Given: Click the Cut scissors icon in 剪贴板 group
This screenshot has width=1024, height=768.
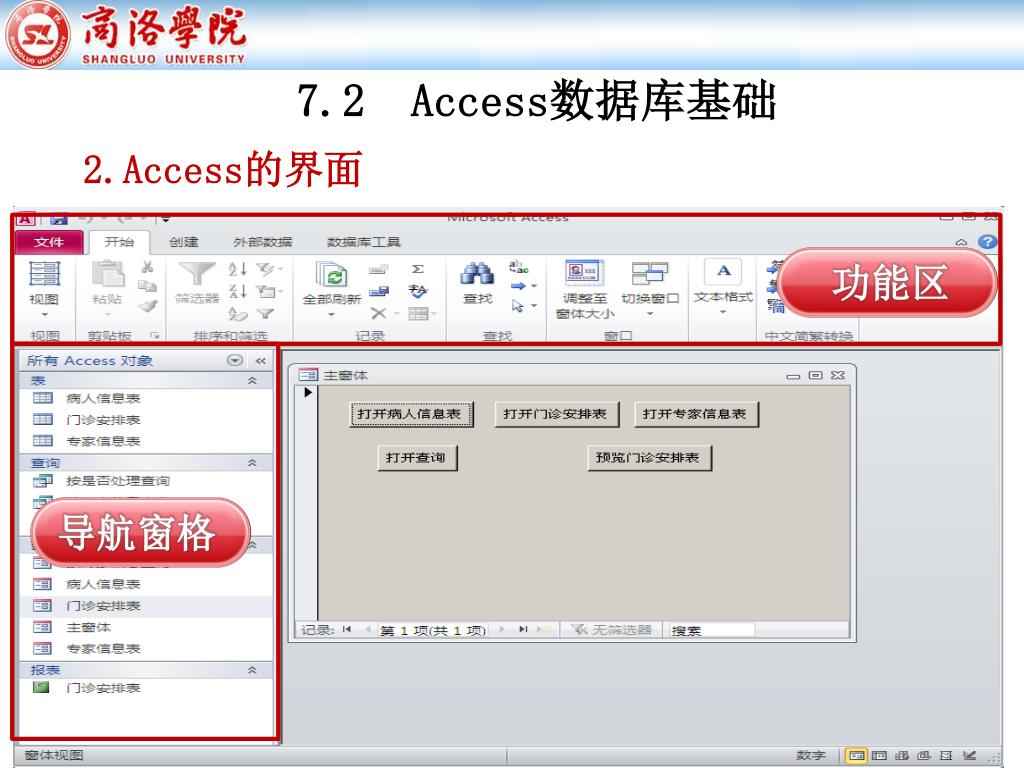Looking at the screenshot, I should 147,266.
